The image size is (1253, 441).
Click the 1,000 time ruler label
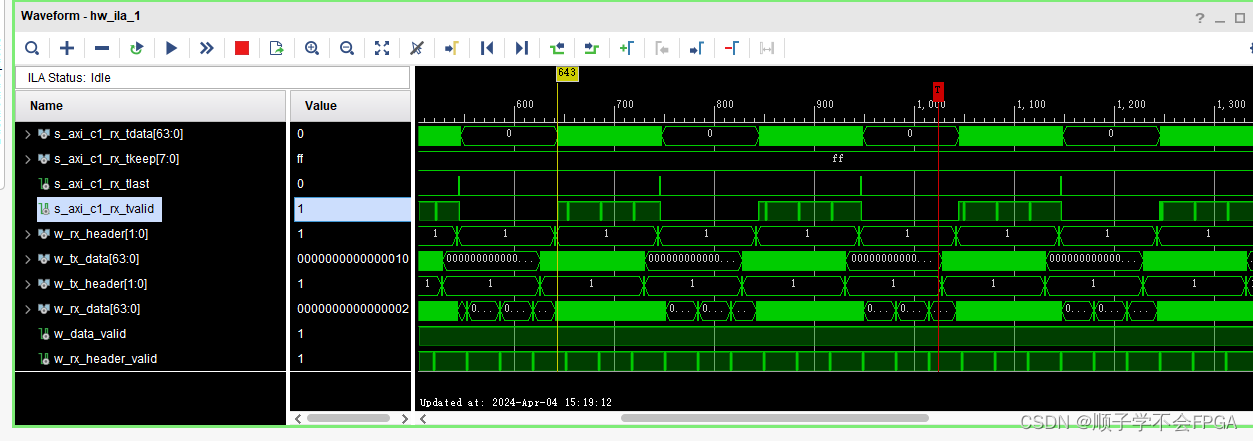pyautogui.click(x=931, y=104)
